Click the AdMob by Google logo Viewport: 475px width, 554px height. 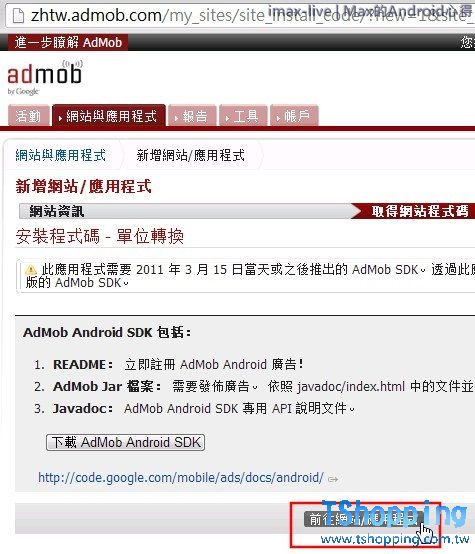click(45, 78)
